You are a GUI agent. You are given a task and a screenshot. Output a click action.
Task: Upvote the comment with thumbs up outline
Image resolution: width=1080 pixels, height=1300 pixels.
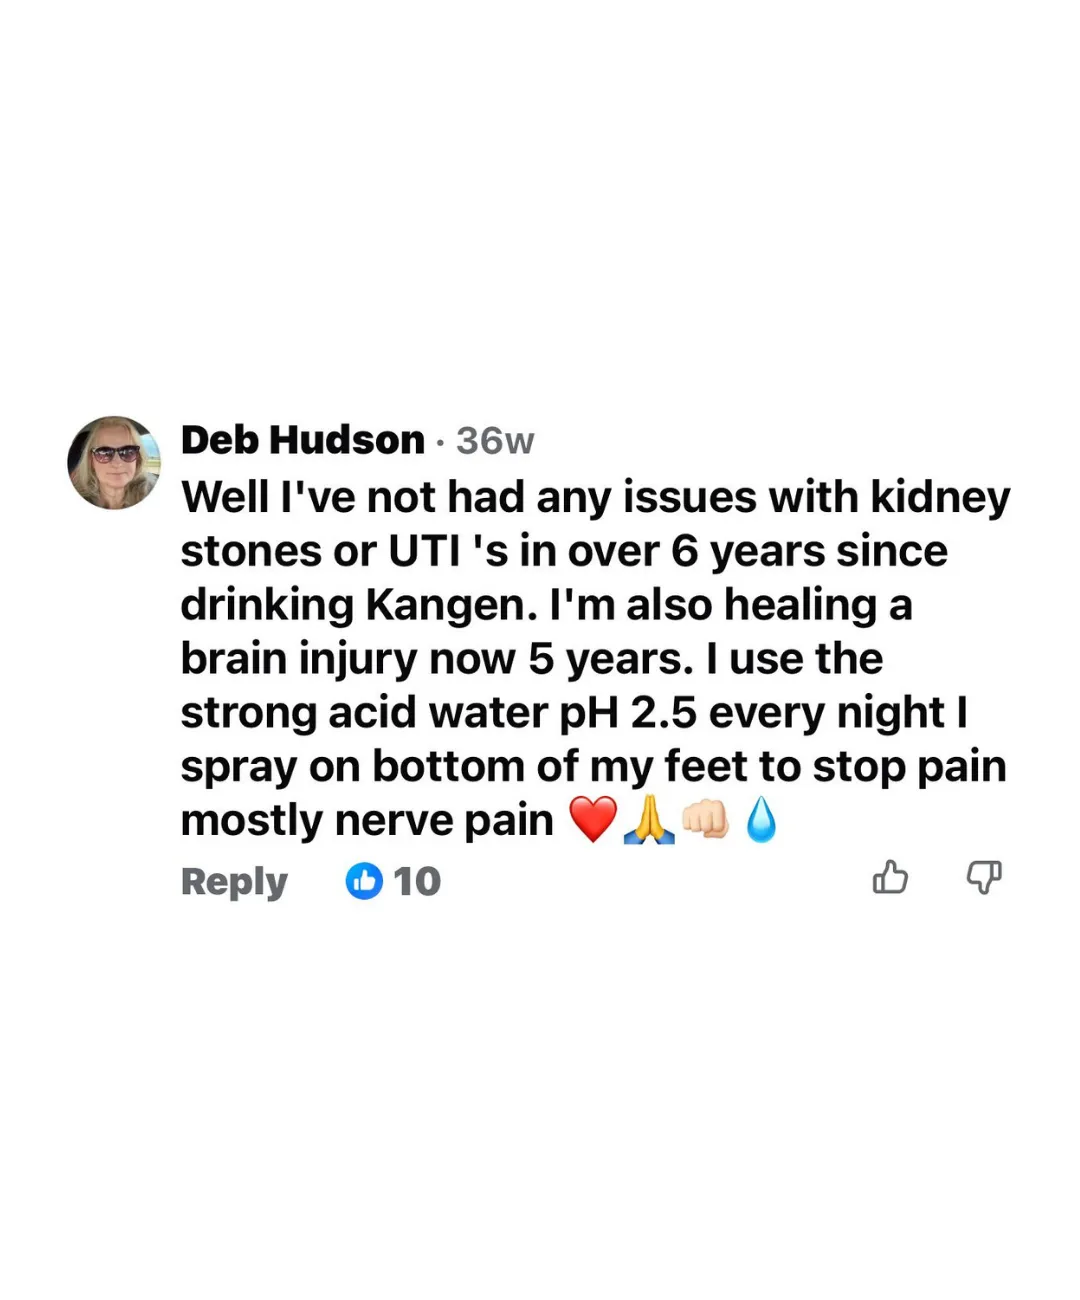890,877
